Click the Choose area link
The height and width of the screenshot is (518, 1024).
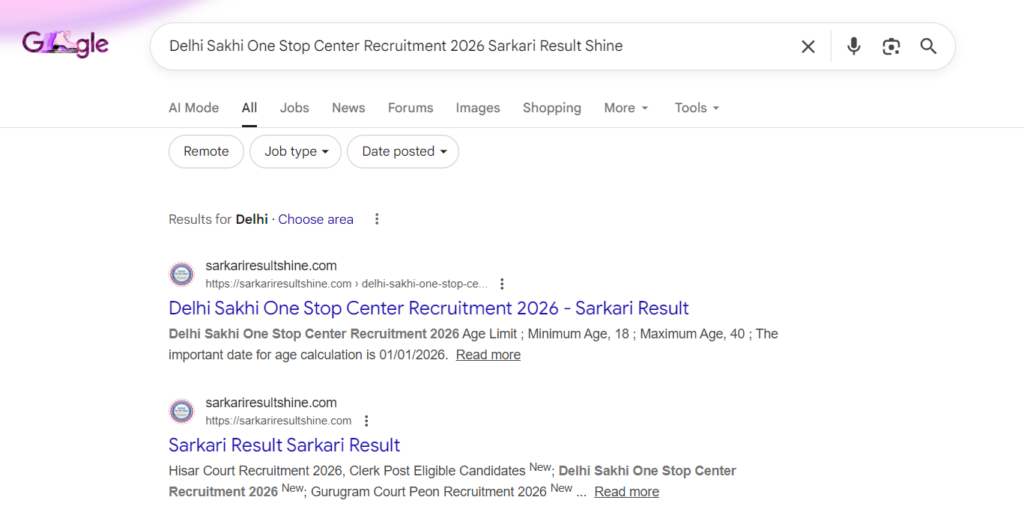(x=316, y=219)
